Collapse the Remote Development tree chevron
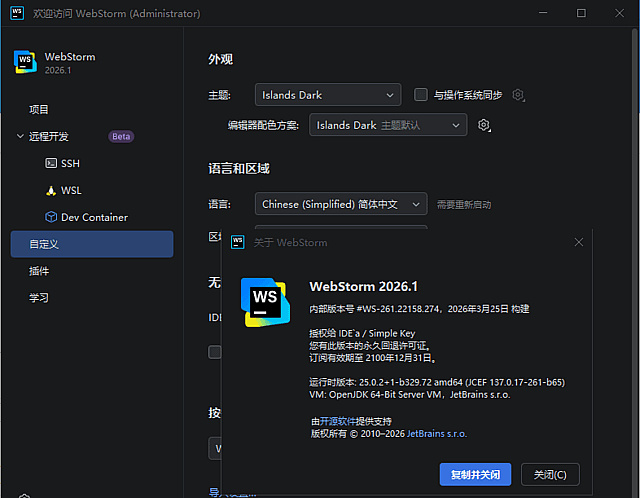 coord(20,136)
